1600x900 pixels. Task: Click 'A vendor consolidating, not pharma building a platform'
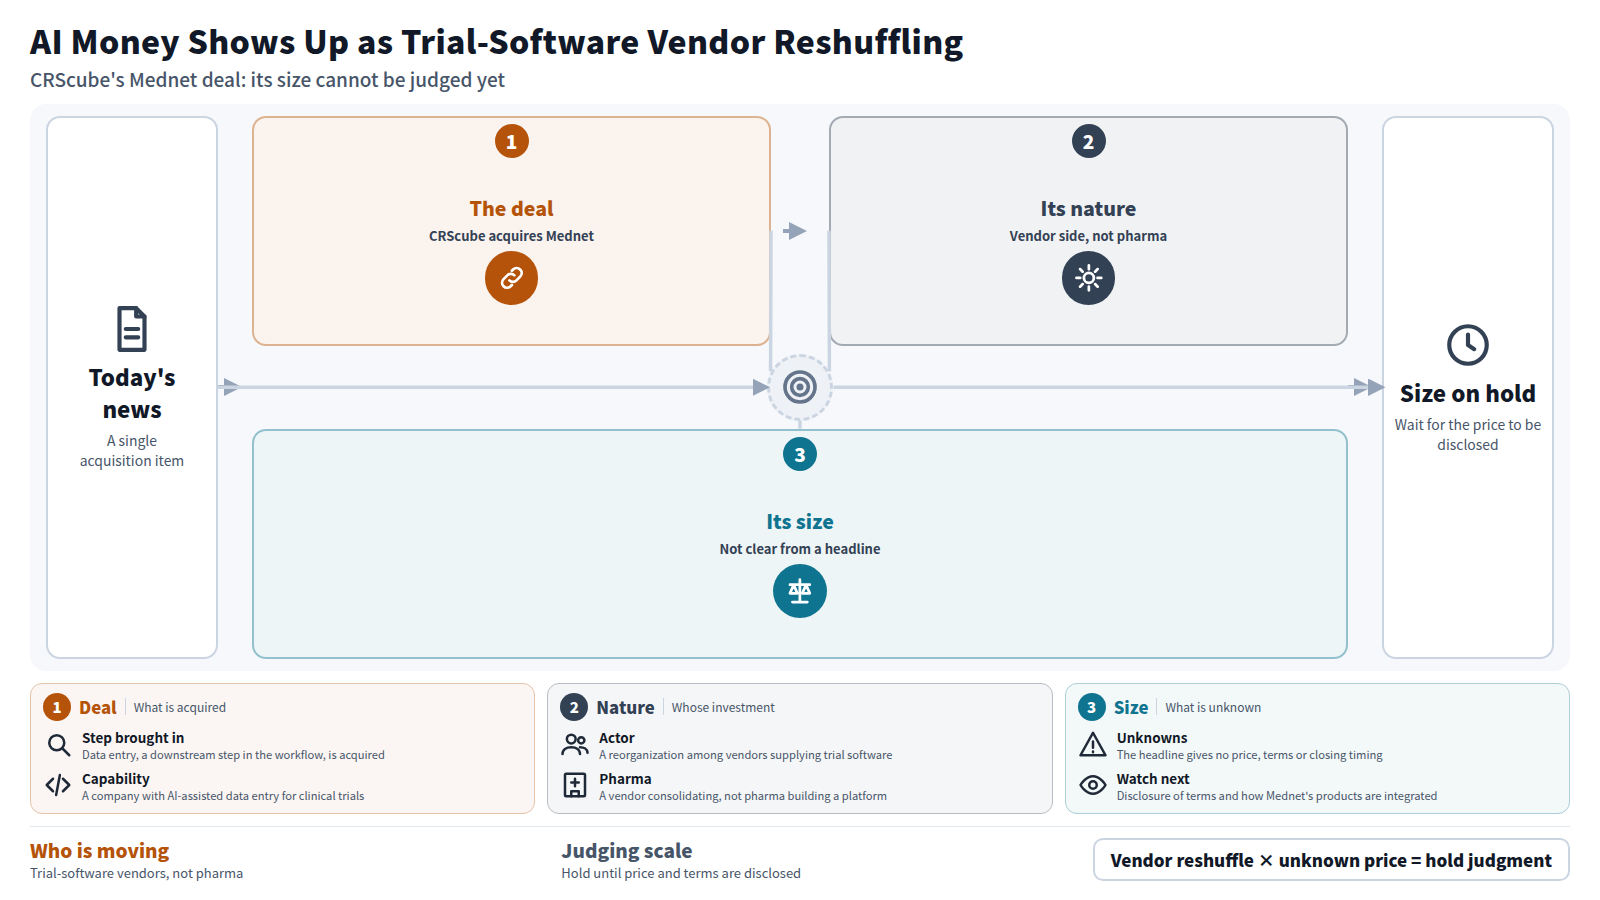[x=743, y=797]
